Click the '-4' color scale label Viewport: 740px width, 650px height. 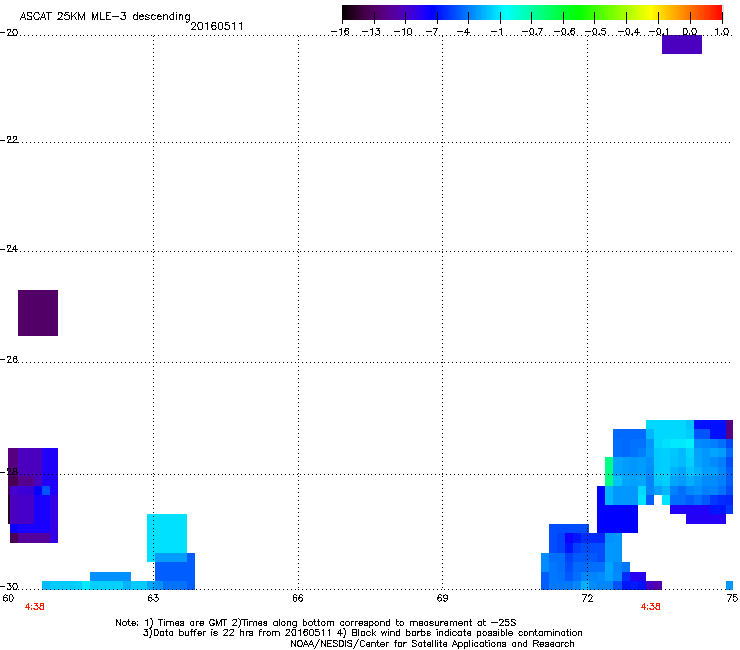coord(464,32)
